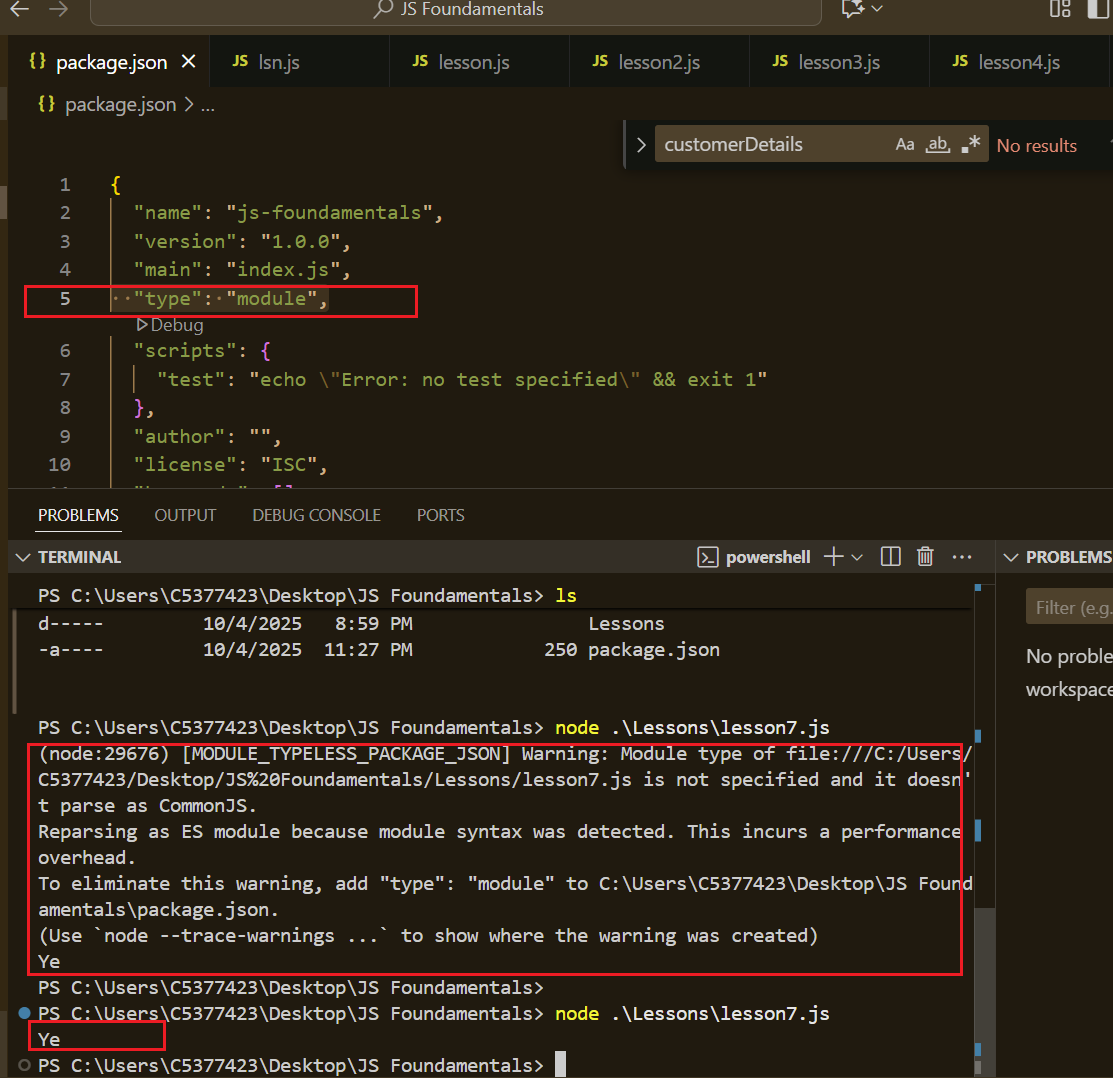Screen dimensions: 1113x1078
Task: Open the DEBUG CONSOLE panel tab
Action: [316, 514]
